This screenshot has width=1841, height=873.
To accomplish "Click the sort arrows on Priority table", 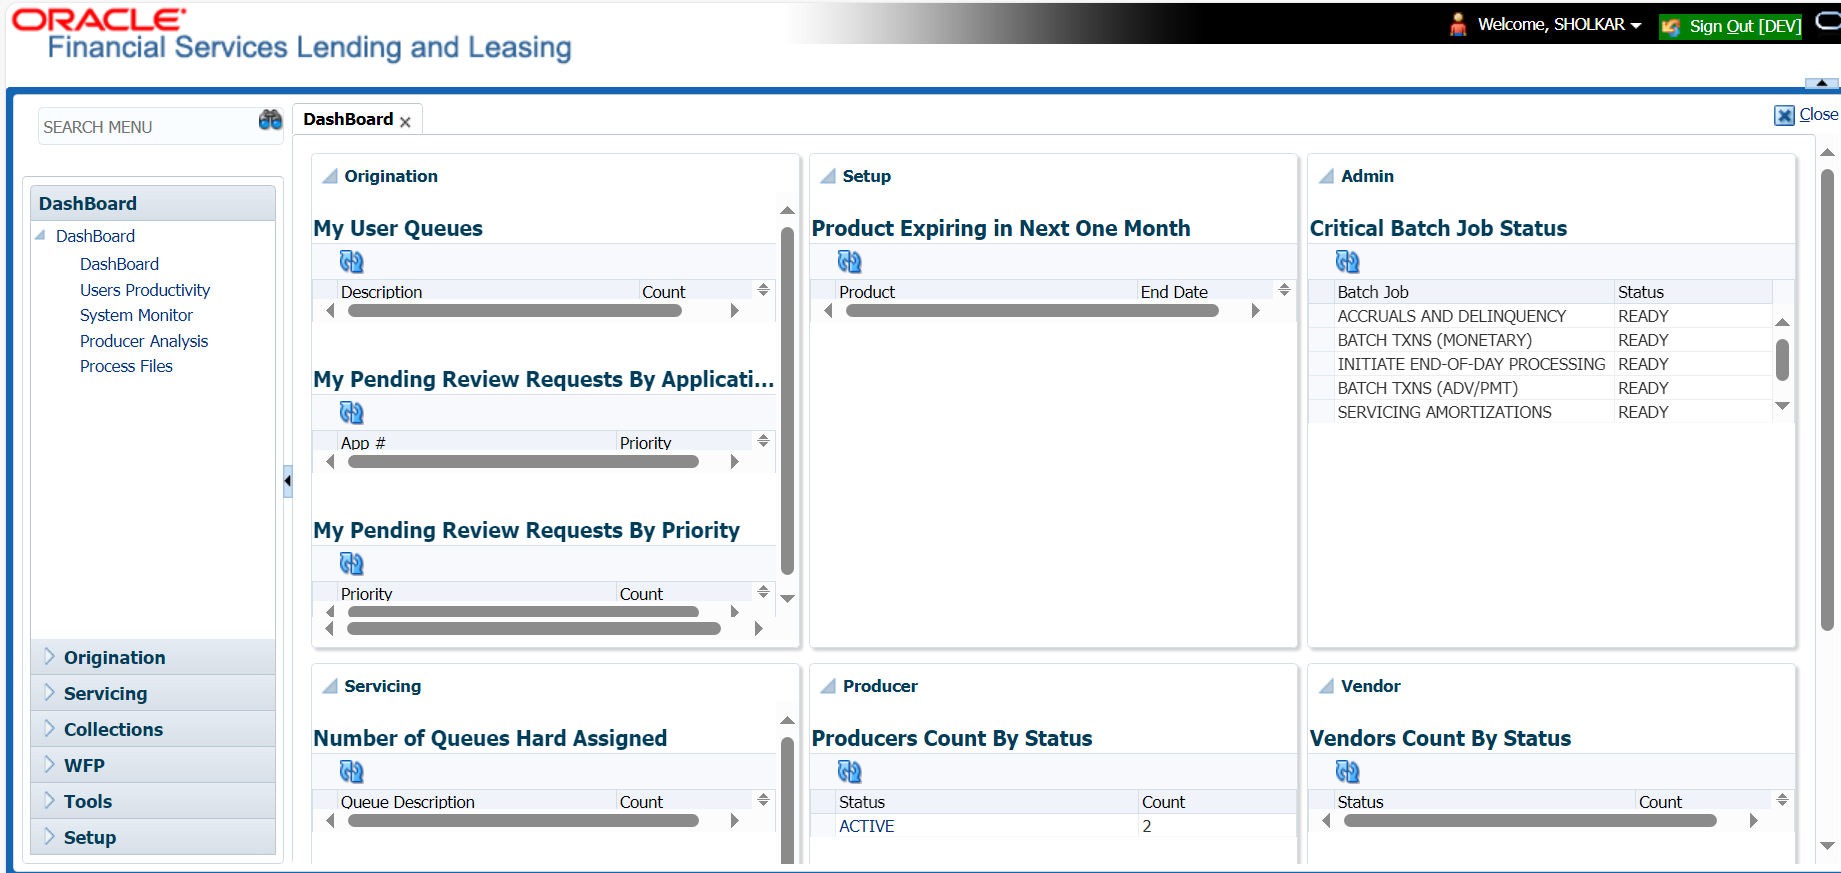I will pos(763,592).
